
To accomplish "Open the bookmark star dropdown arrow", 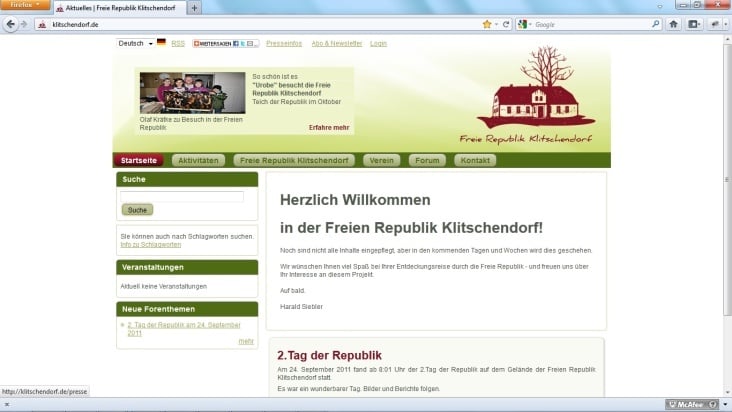I will pyautogui.click(x=496, y=24).
